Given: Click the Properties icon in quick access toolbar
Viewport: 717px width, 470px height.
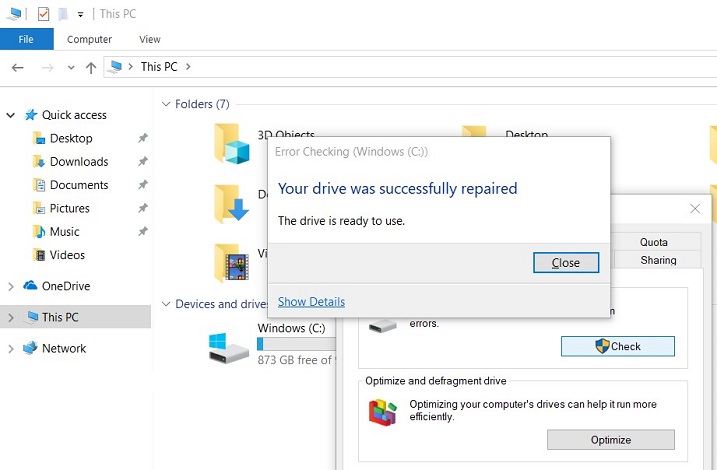Looking at the screenshot, I should click(43, 14).
